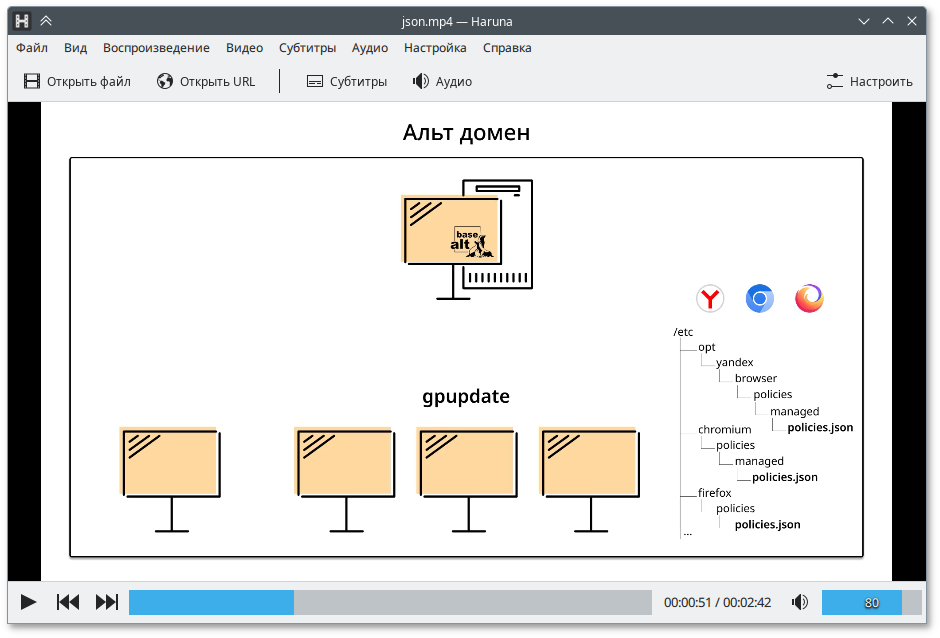The width and height of the screenshot is (940, 638).
Task: Open Настроить settings button
Action: (869, 82)
